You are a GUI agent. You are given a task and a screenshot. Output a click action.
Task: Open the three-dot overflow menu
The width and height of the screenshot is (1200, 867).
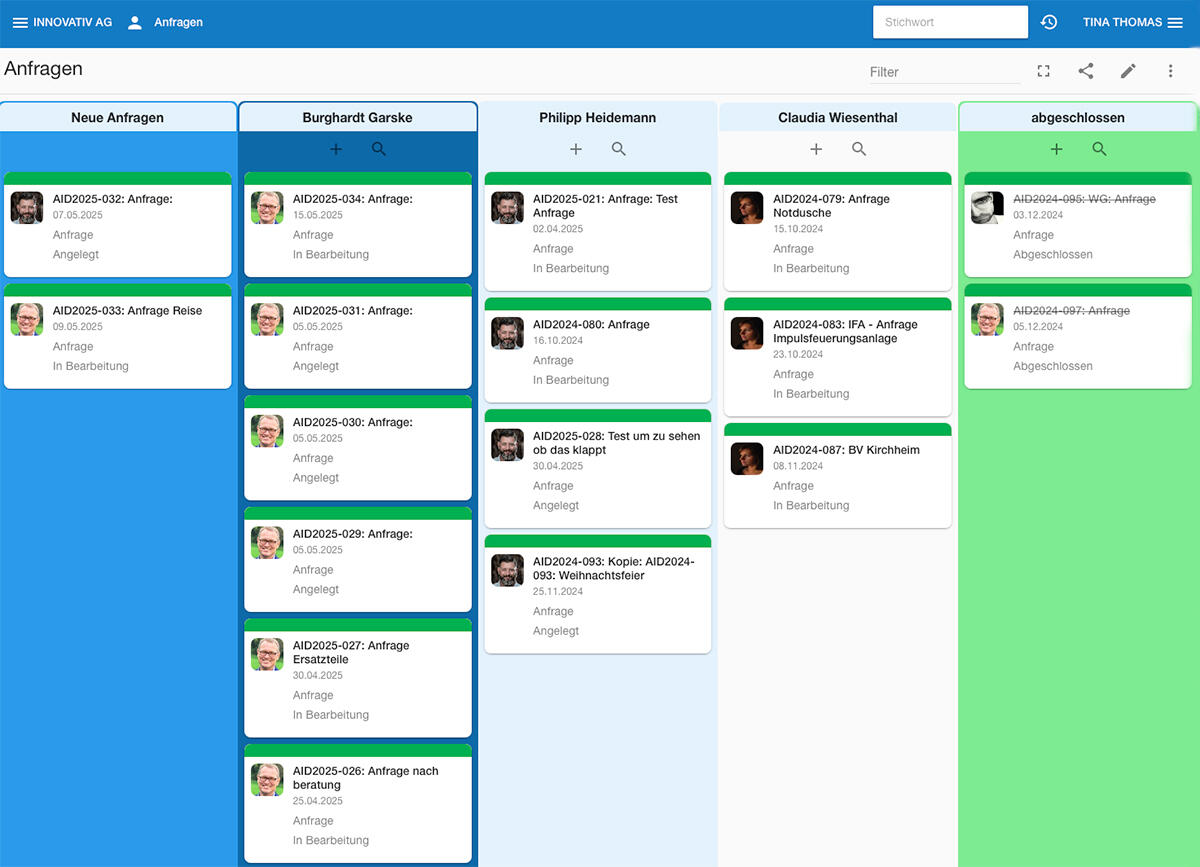tap(1170, 71)
